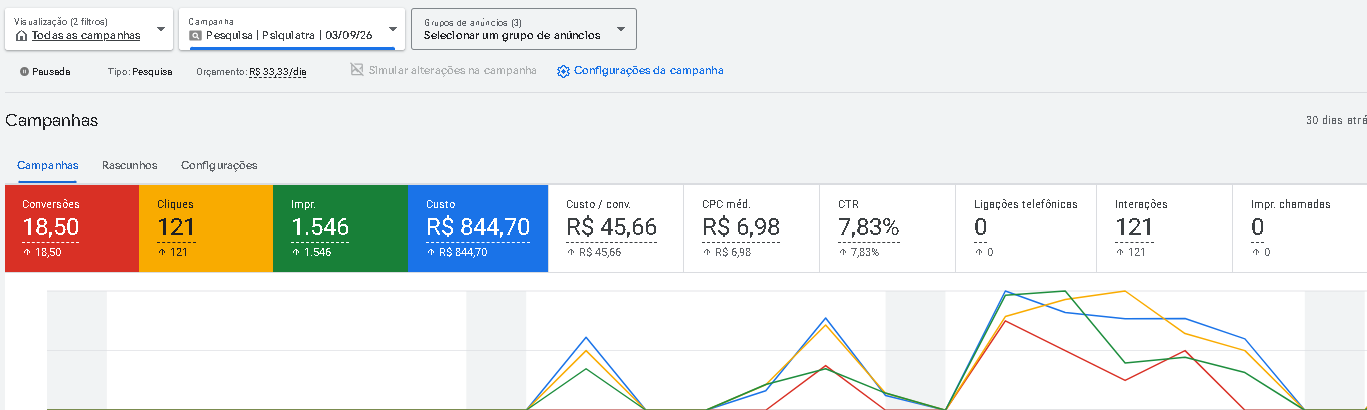Click the search campaign icon beside Pesquisa
The image size is (1367, 410).
pyautogui.click(x=196, y=35)
